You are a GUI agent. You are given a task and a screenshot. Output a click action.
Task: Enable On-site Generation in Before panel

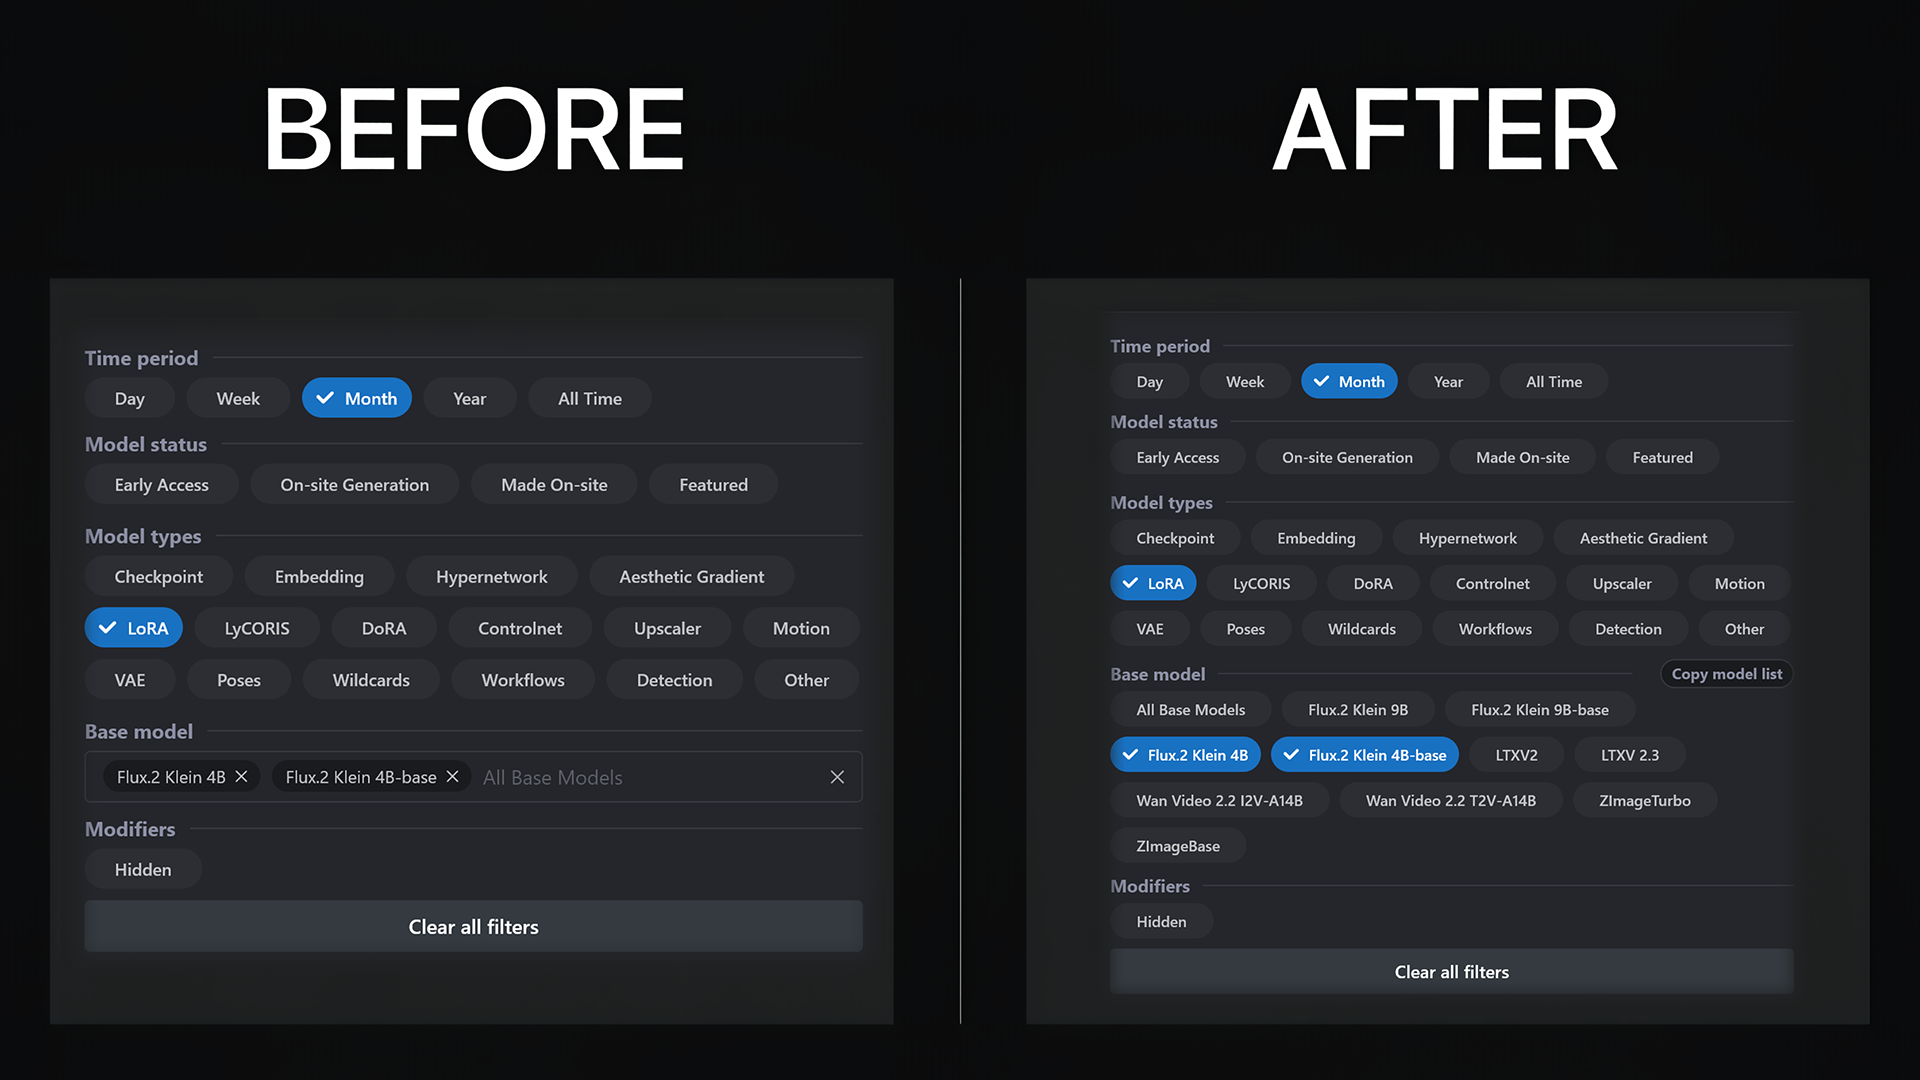355,484
